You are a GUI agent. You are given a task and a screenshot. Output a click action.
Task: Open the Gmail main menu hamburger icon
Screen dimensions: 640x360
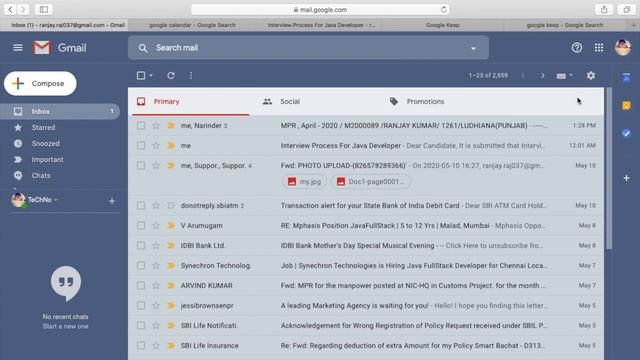coord(18,48)
